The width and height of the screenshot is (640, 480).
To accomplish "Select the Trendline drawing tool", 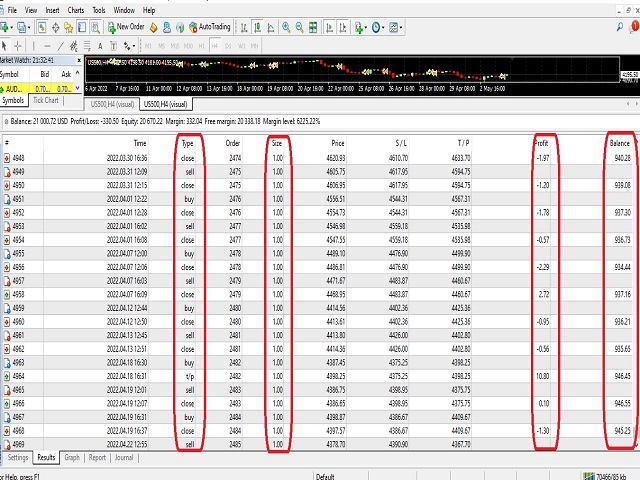I will pos(60,46).
